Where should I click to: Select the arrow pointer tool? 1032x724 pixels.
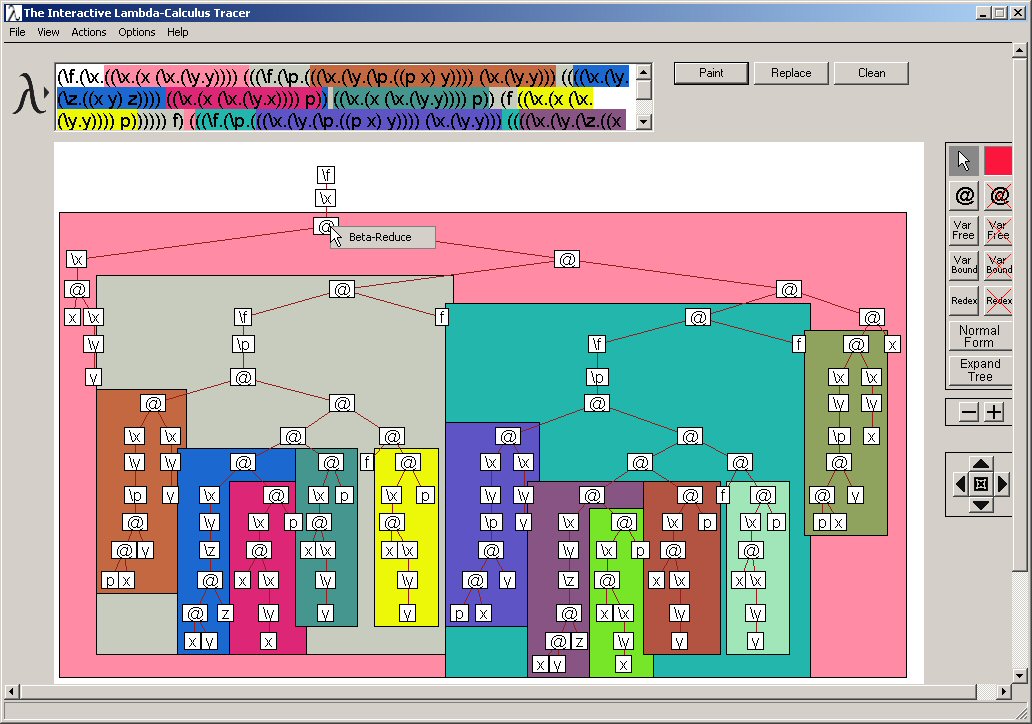pos(963,161)
